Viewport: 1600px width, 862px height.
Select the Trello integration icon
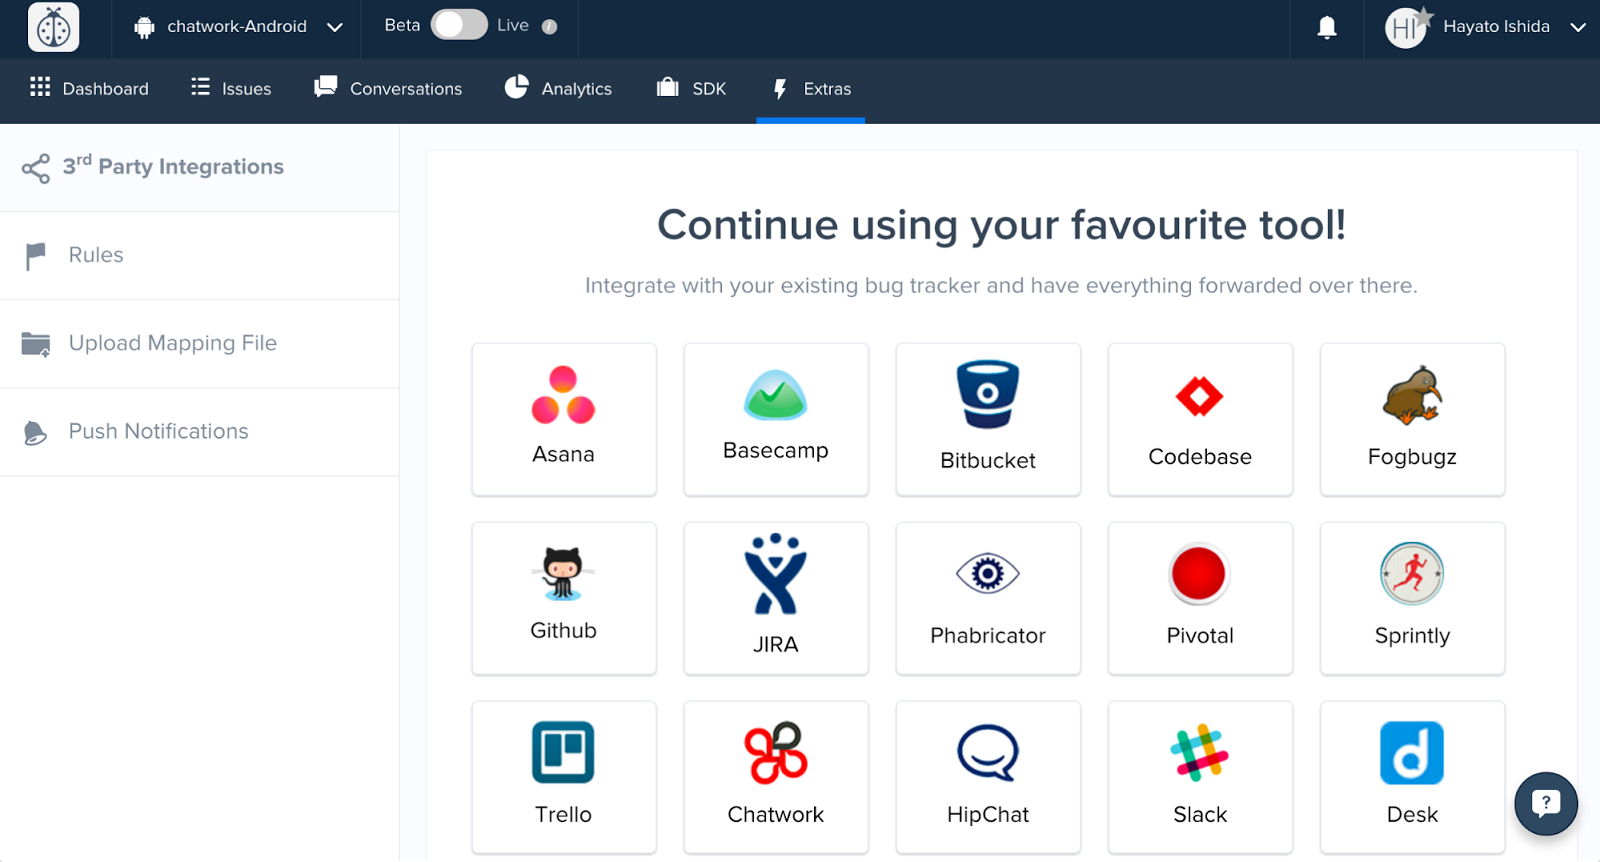(x=563, y=752)
